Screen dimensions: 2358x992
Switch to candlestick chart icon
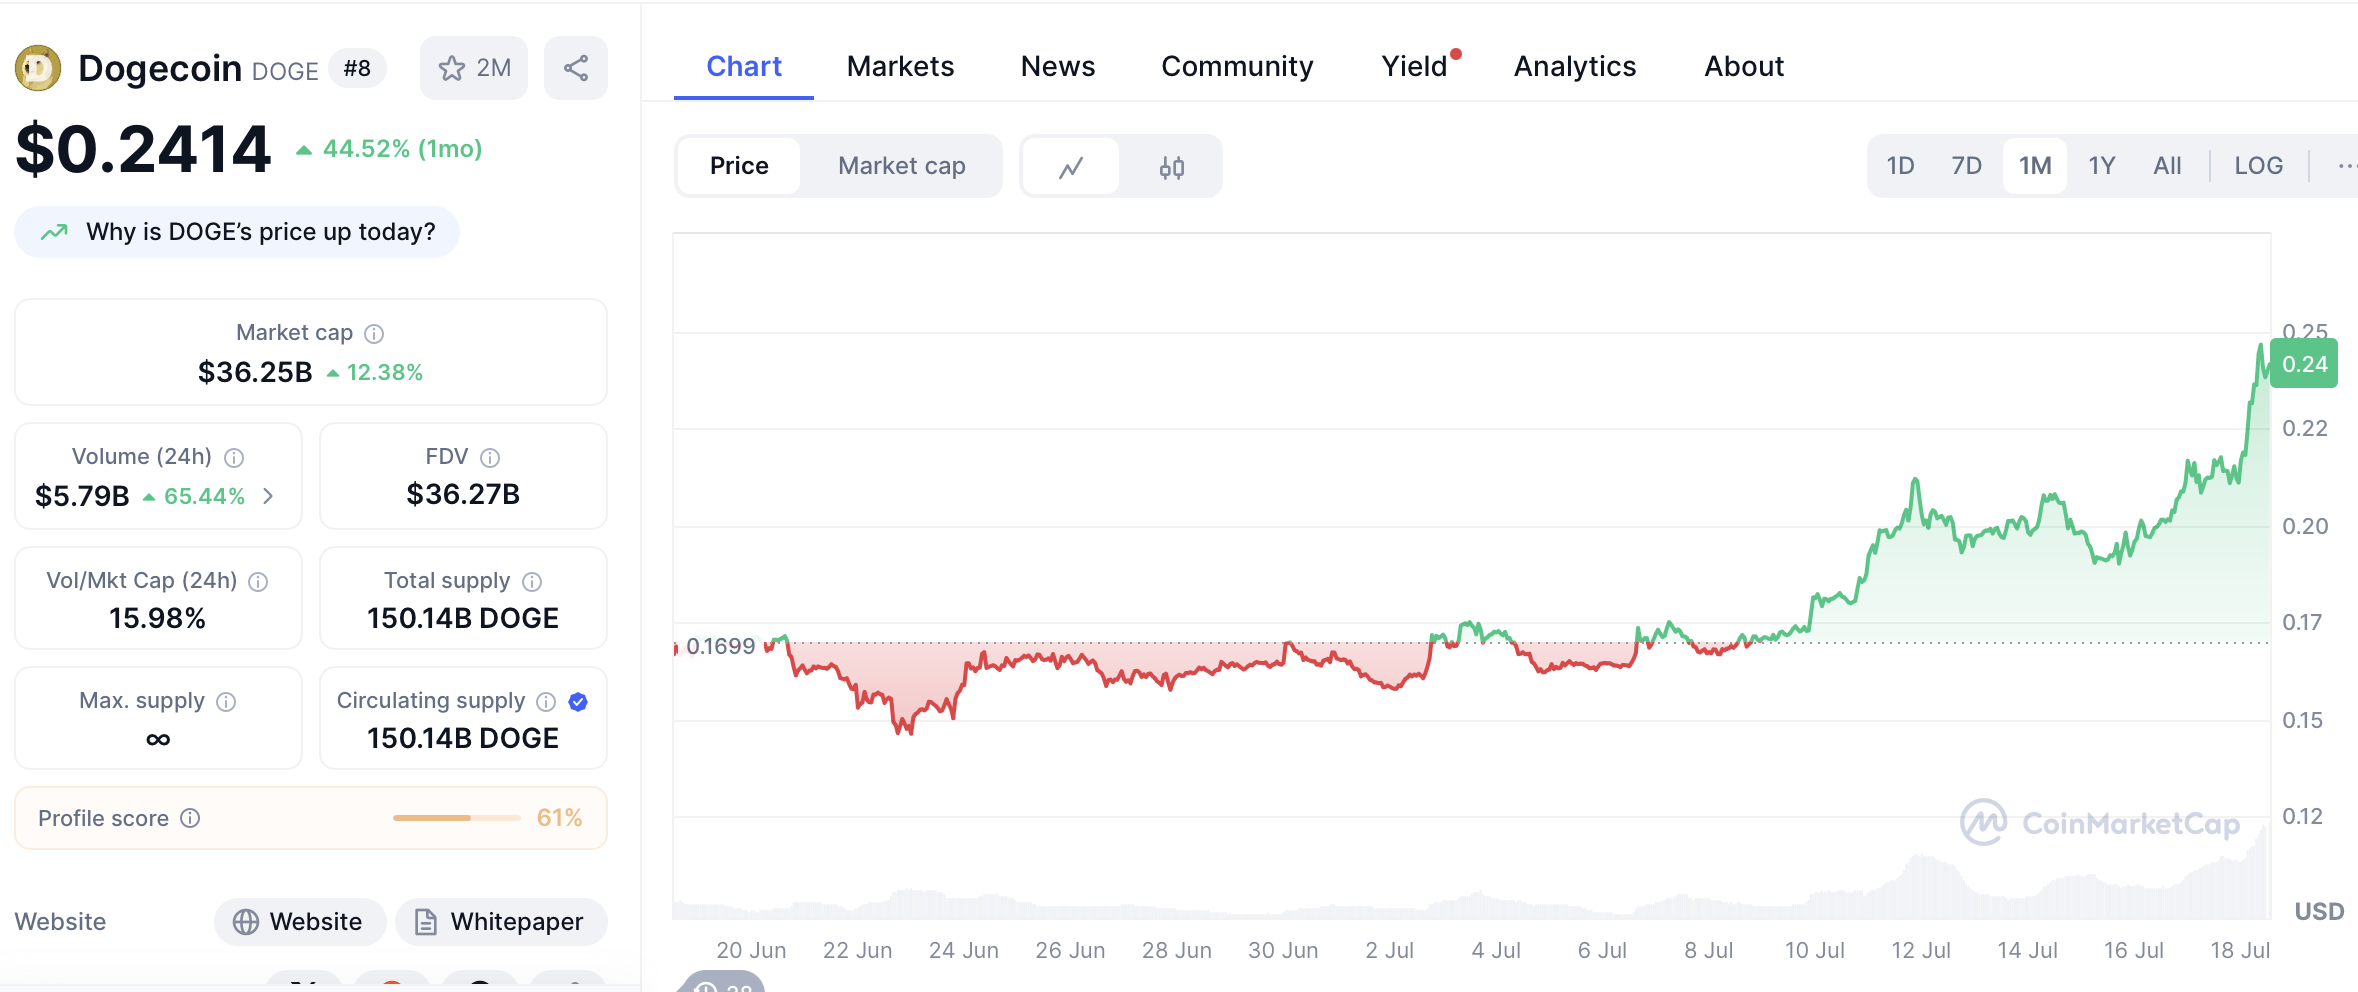(1171, 167)
